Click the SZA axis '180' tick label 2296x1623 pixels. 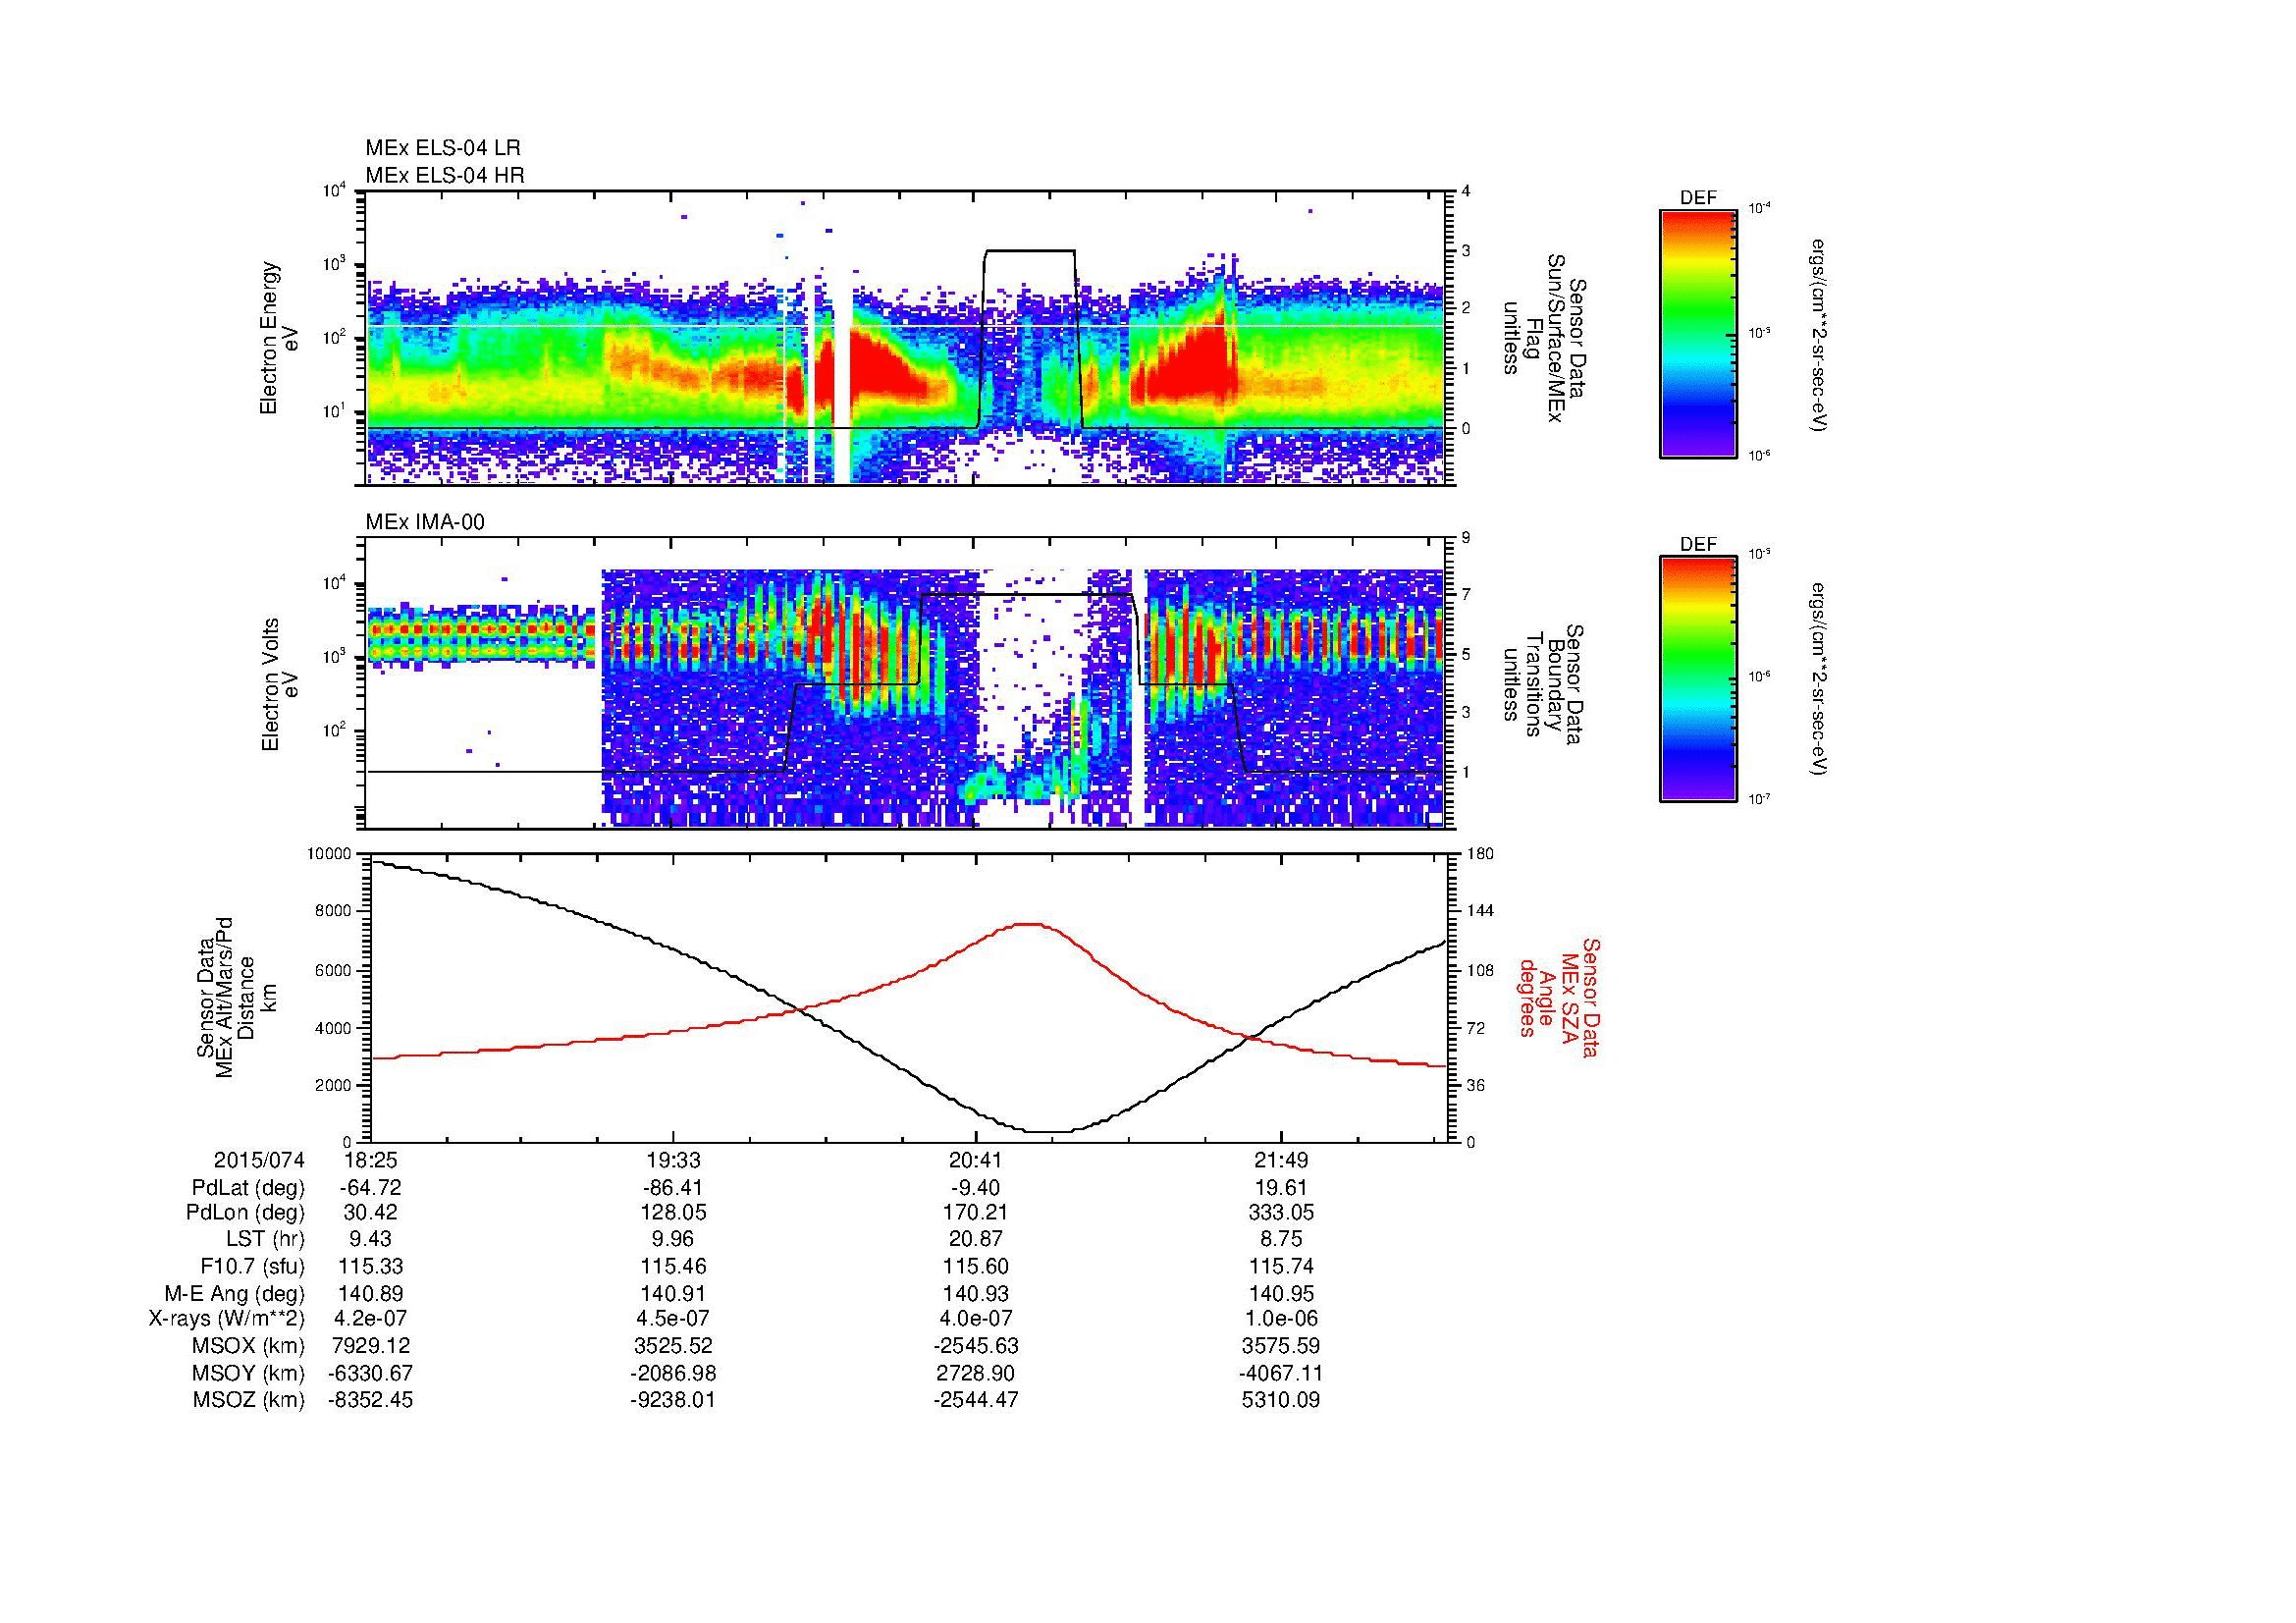1478,854
